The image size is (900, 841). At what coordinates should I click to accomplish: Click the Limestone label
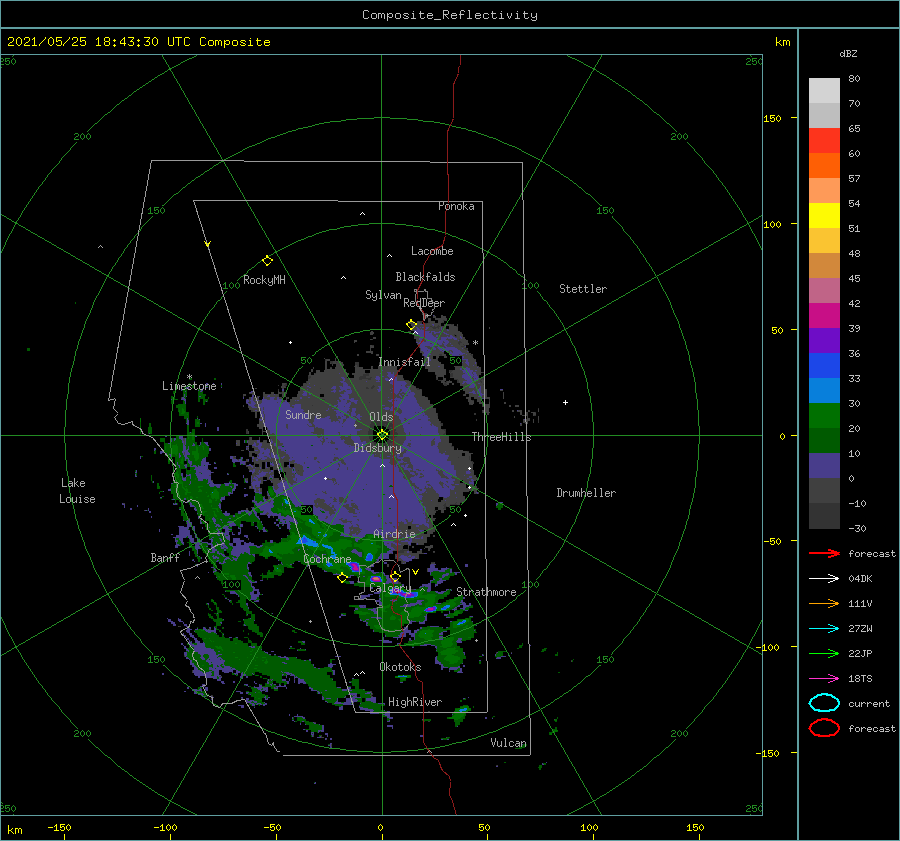[x=189, y=386]
